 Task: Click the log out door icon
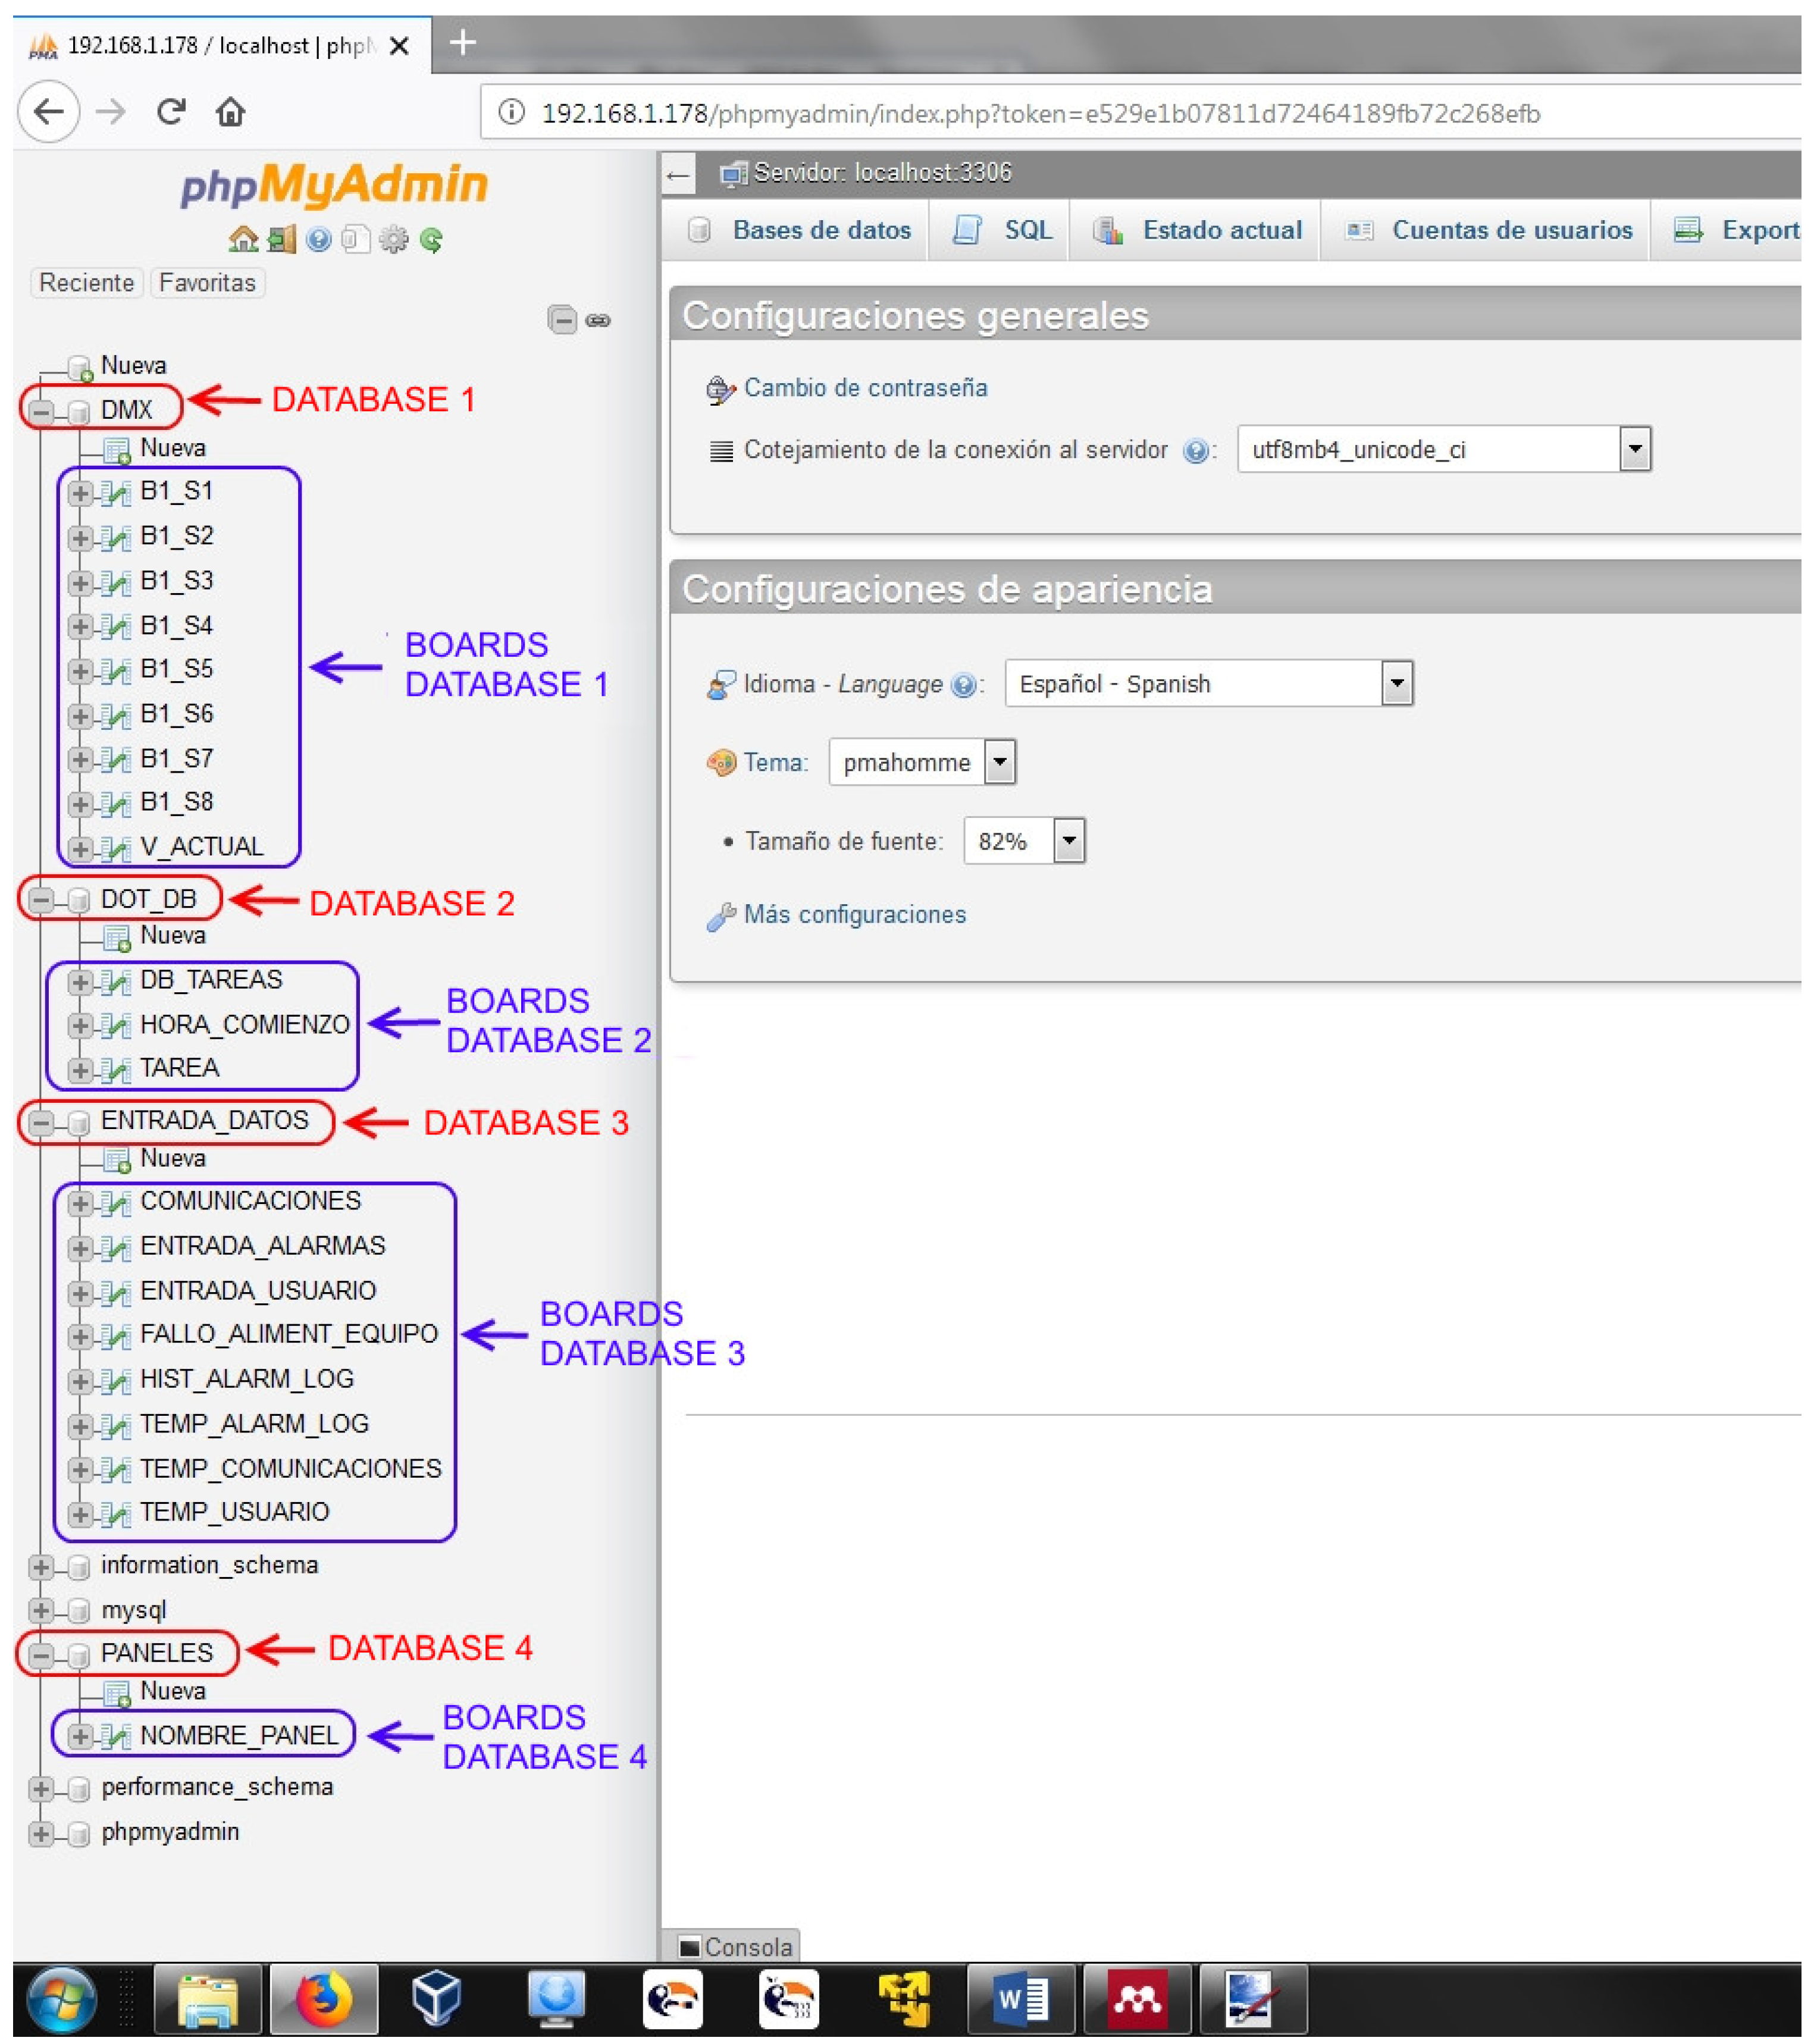pyautogui.click(x=282, y=240)
